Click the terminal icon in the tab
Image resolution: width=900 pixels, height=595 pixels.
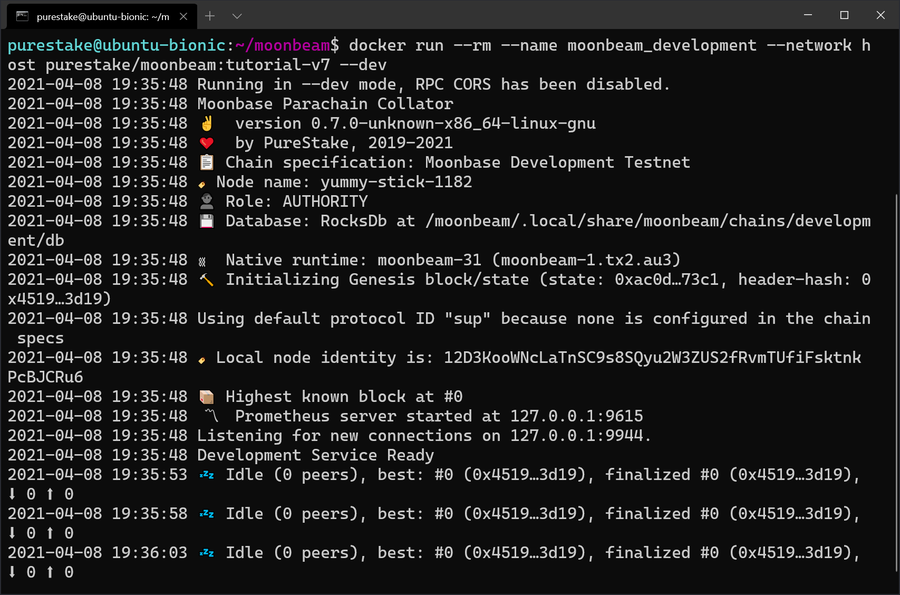[x=22, y=16]
